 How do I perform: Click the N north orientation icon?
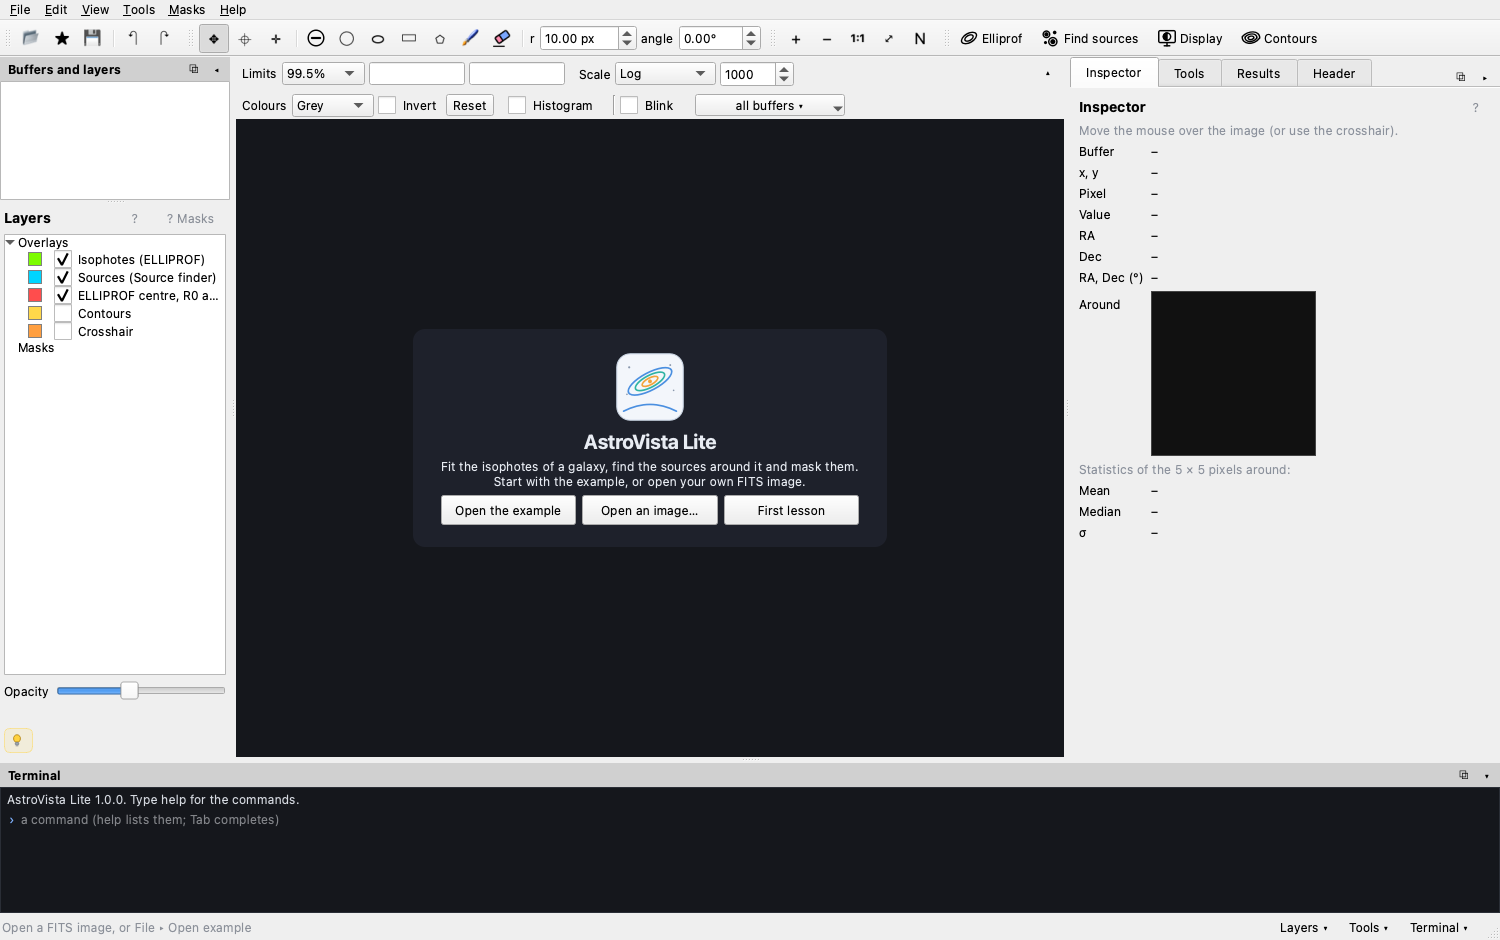click(920, 39)
